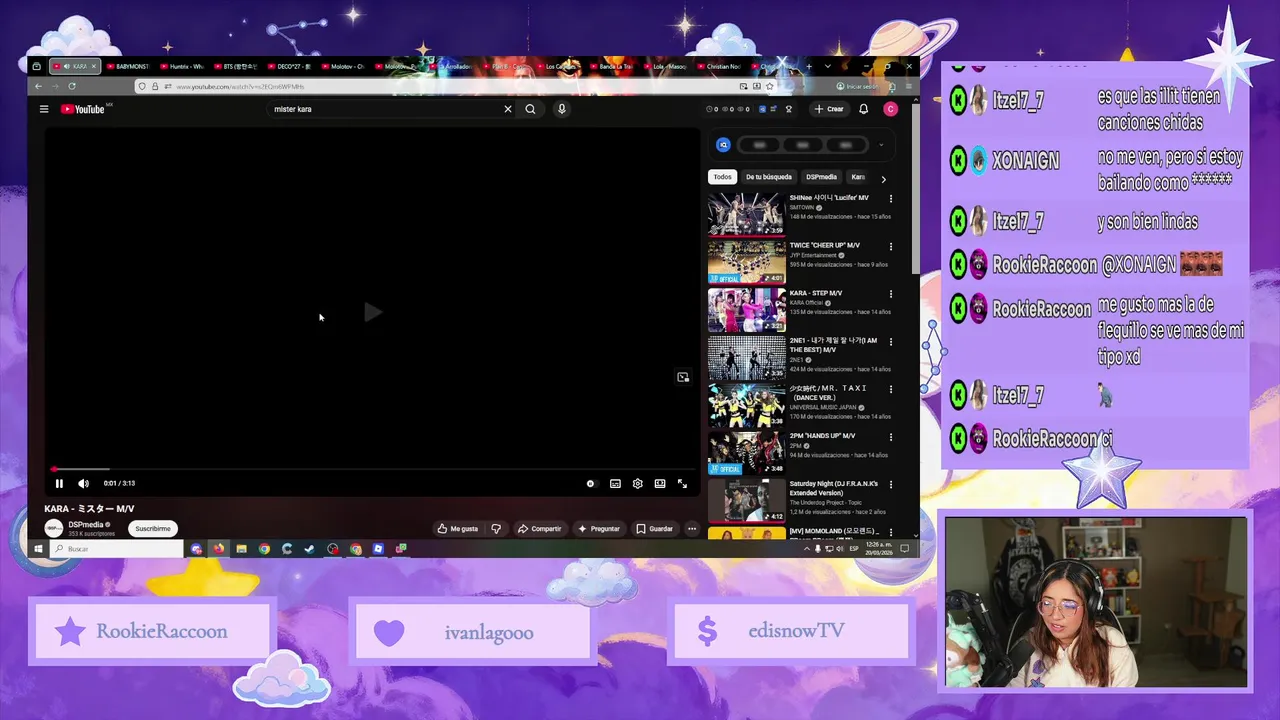Open Steam from the taskbar

(x=309, y=549)
